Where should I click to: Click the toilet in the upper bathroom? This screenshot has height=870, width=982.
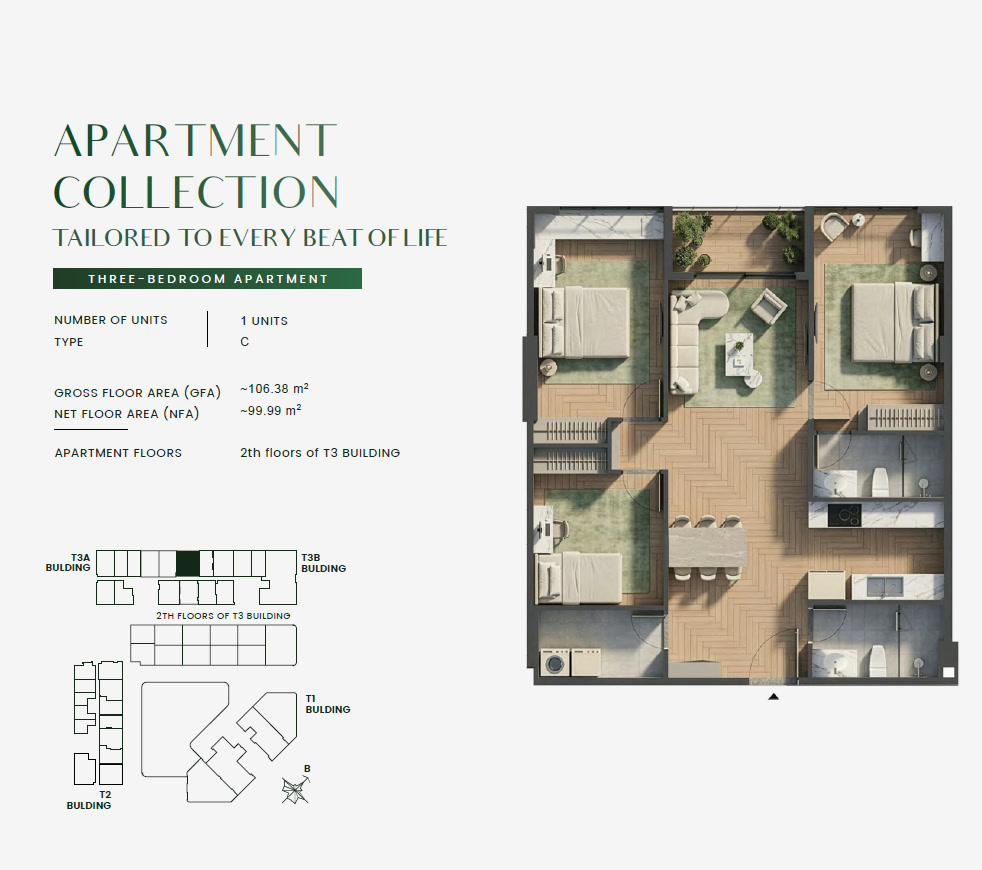881,482
